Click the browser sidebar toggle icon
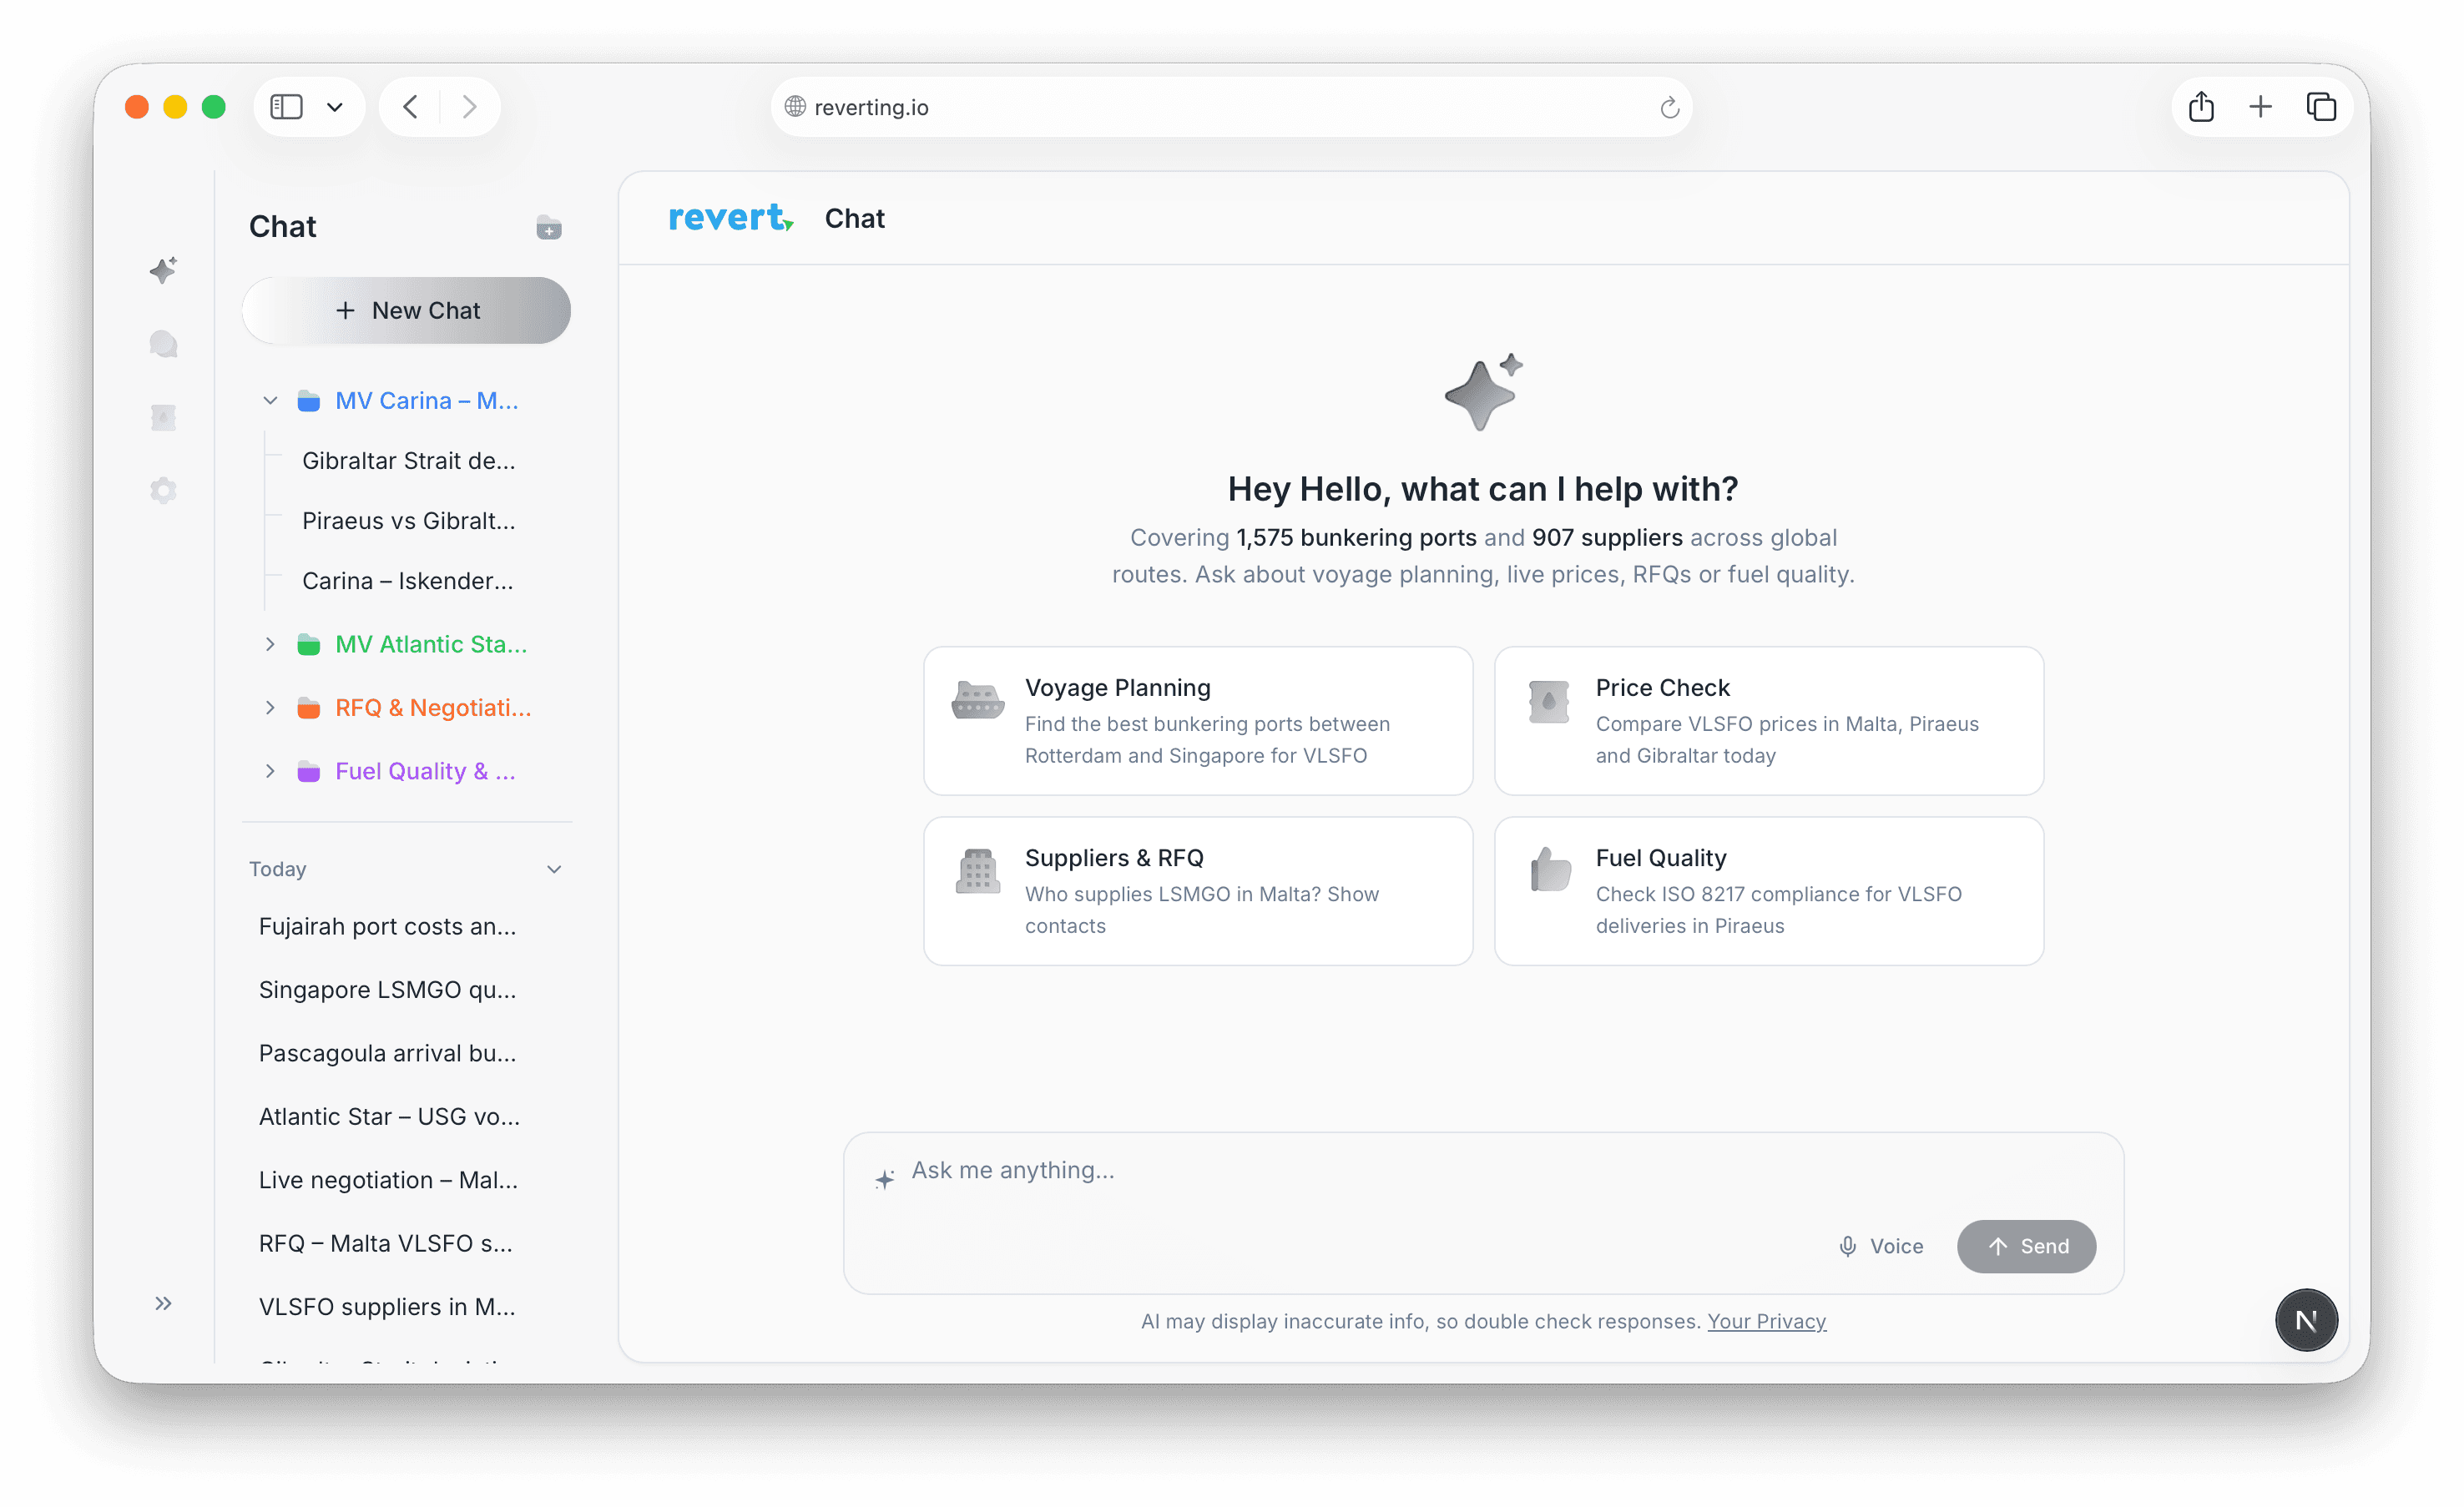 tap(286, 107)
